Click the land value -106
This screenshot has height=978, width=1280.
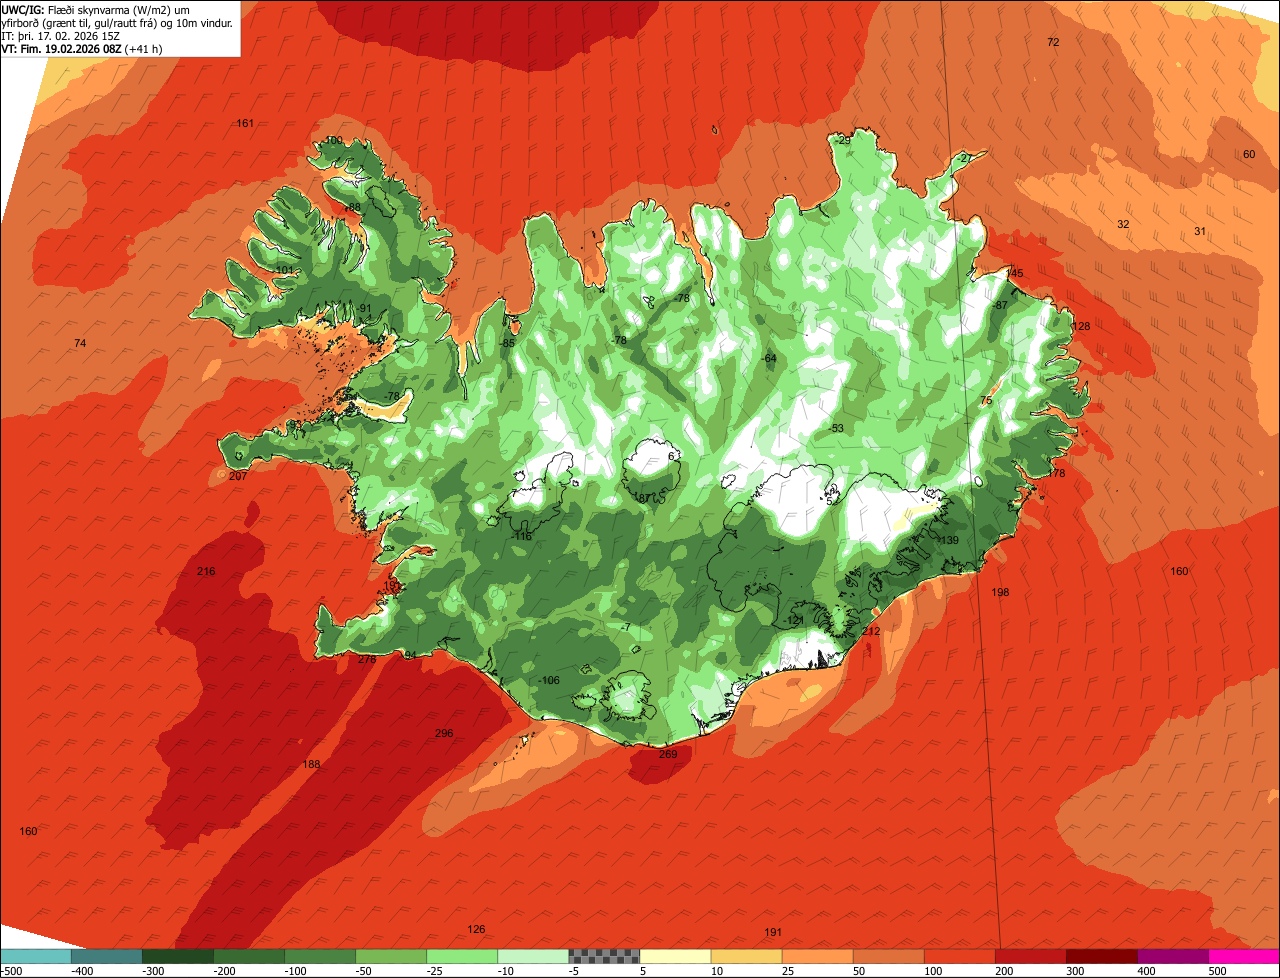(x=549, y=680)
